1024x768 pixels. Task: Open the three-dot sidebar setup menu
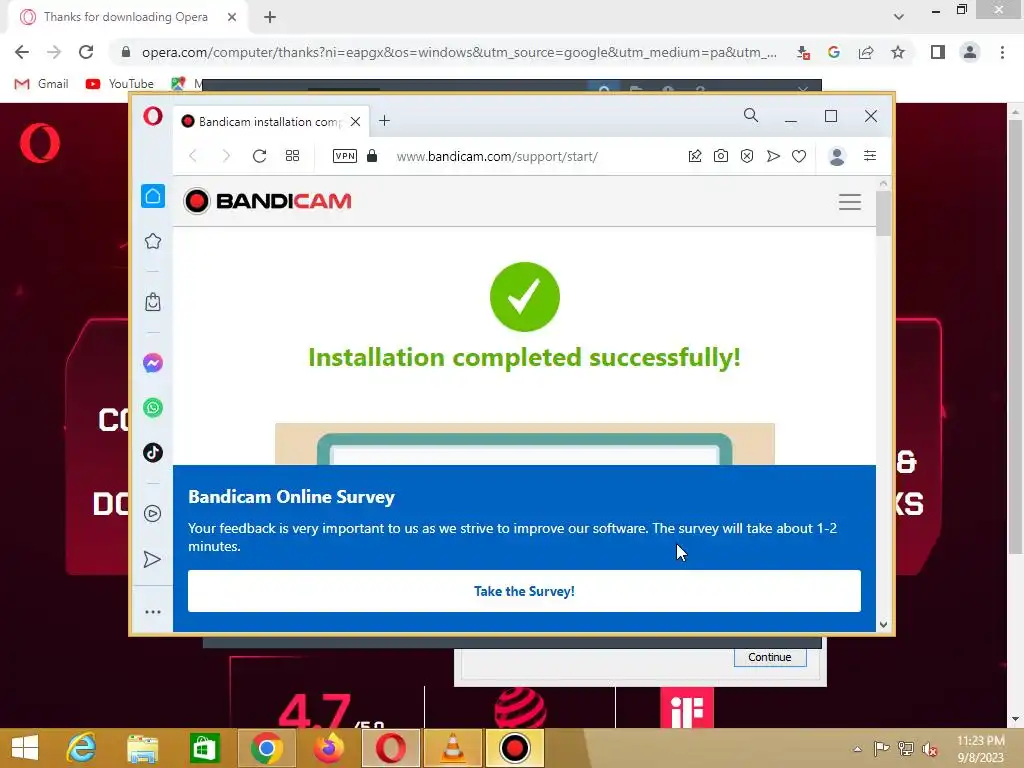(x=153, y=612)
